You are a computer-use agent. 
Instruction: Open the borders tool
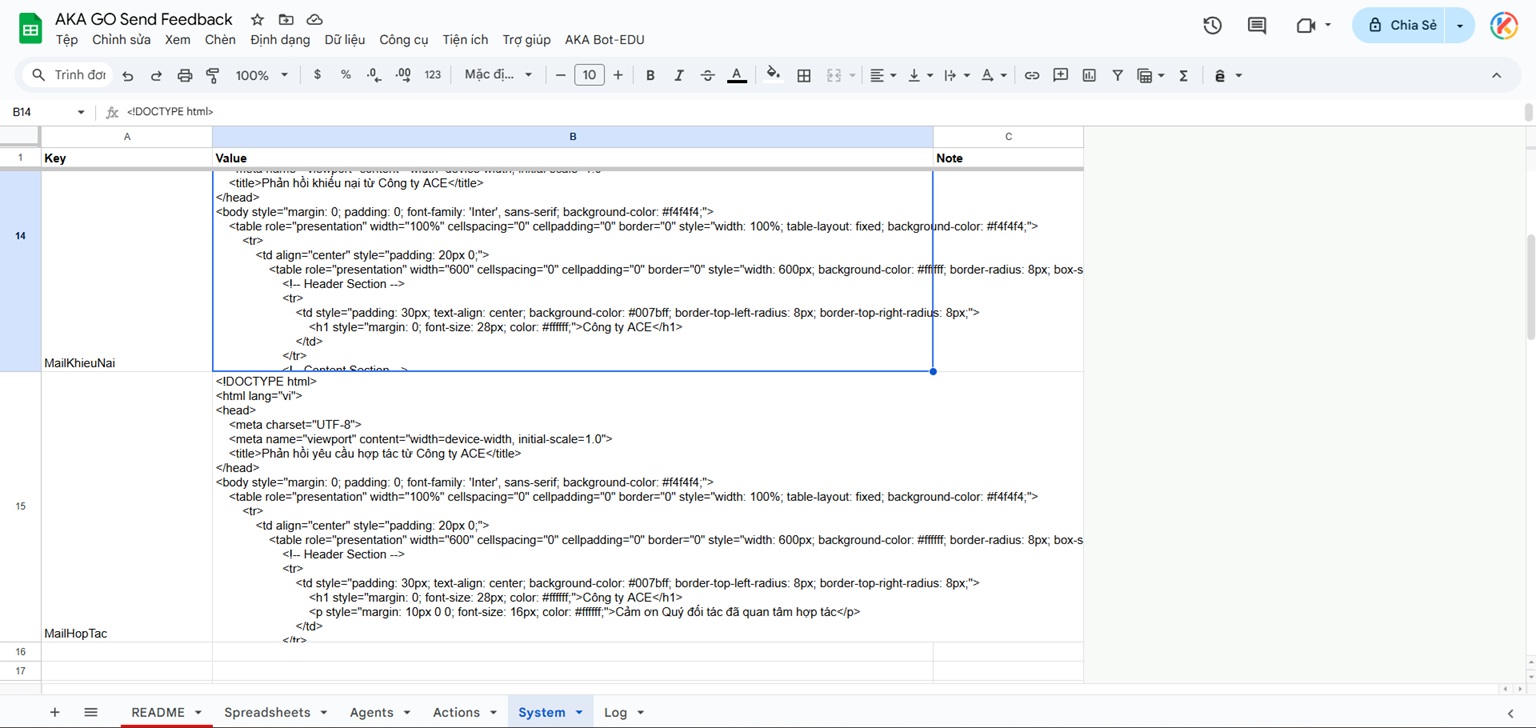coord(803,75)
